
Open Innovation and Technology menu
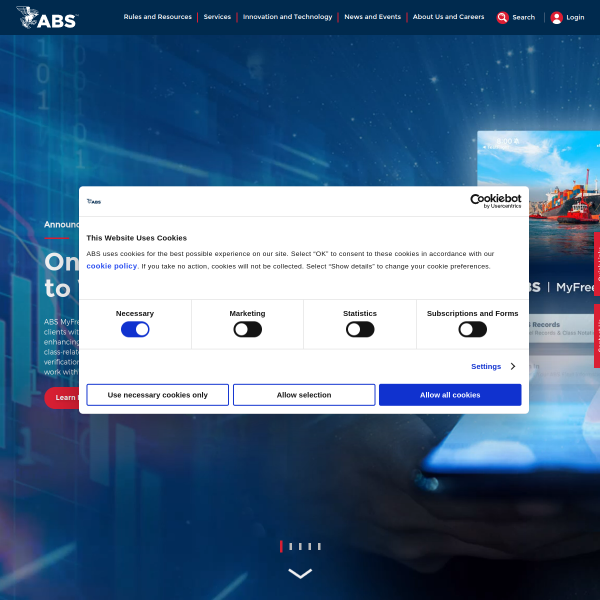[x=287, y=17]
